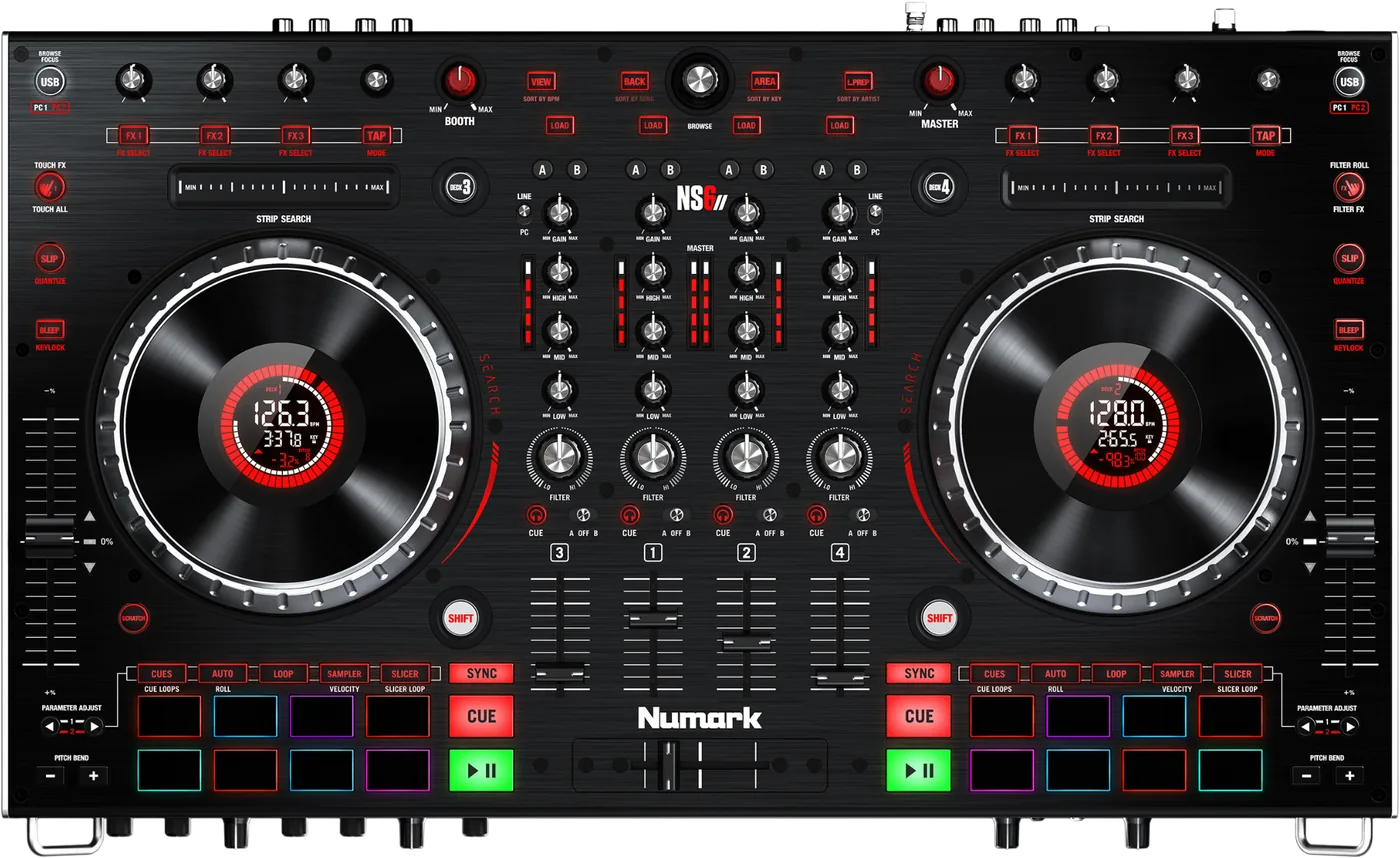Tap the right deck Bleep button
The image size is (1400, 858).
pos(1349,329)
